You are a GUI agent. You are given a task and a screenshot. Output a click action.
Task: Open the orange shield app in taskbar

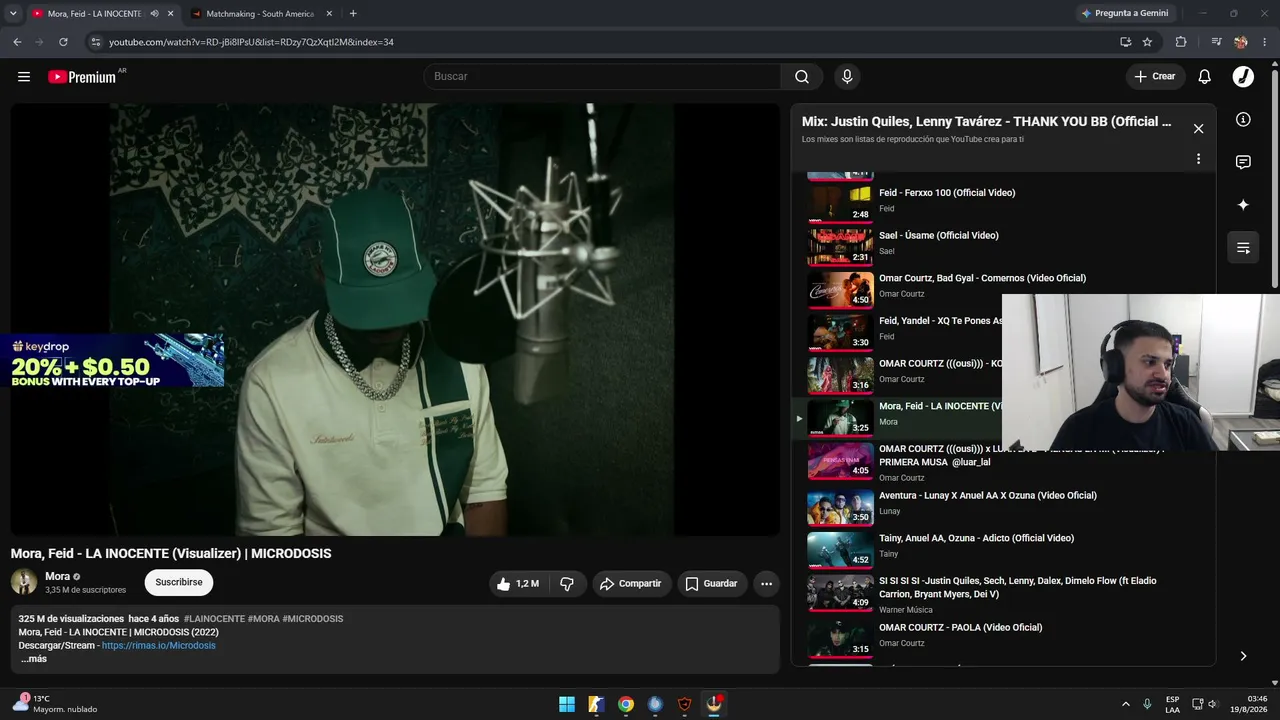coord(684,704)
